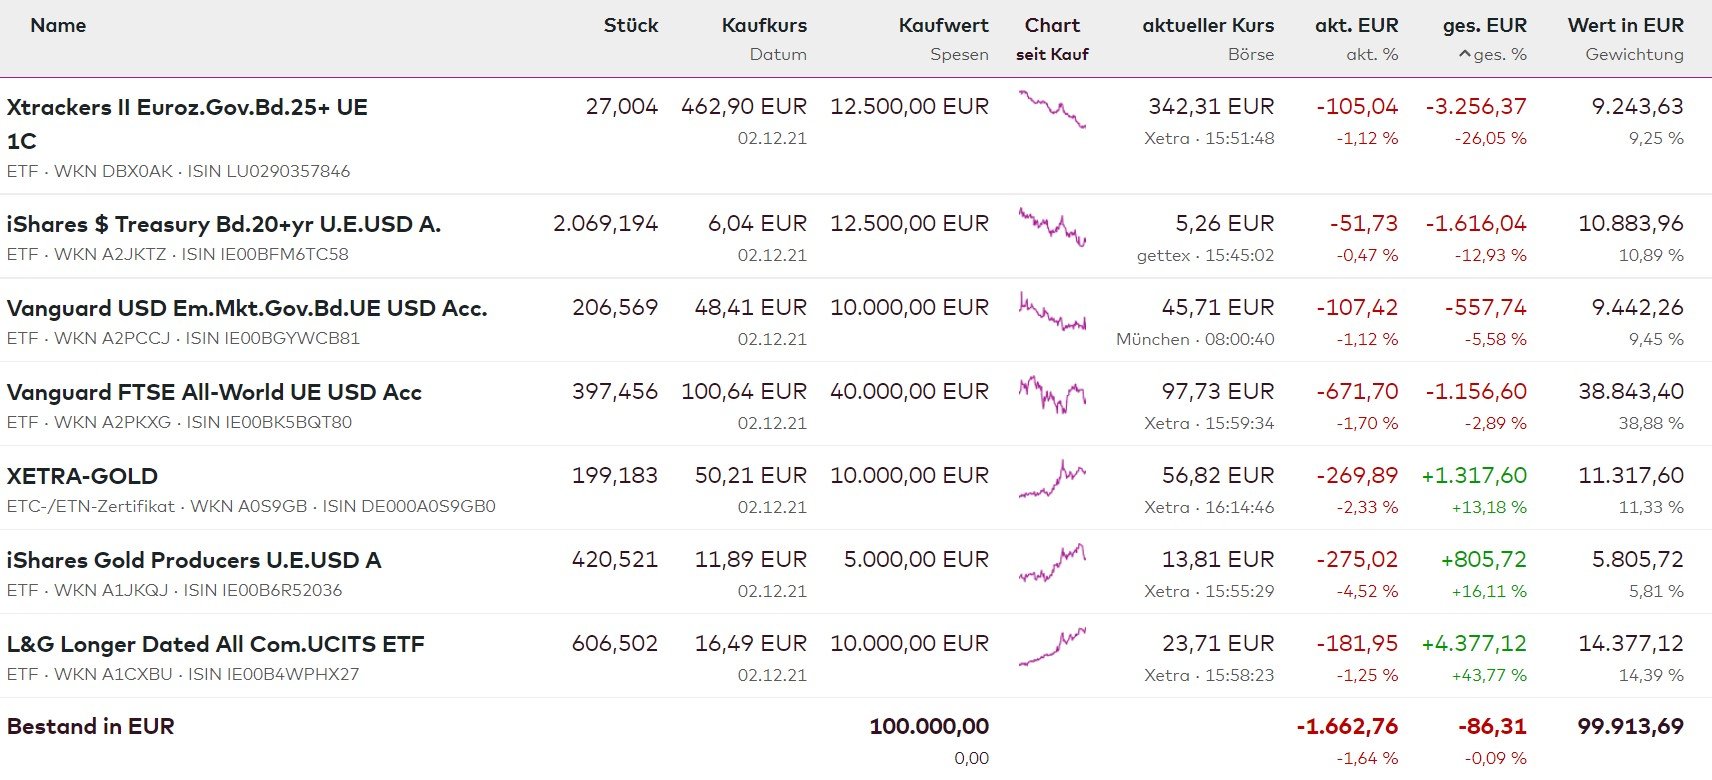Sort positions by Stück column header
Viewport: 1712px width, 780px height.
pos(630,25)
